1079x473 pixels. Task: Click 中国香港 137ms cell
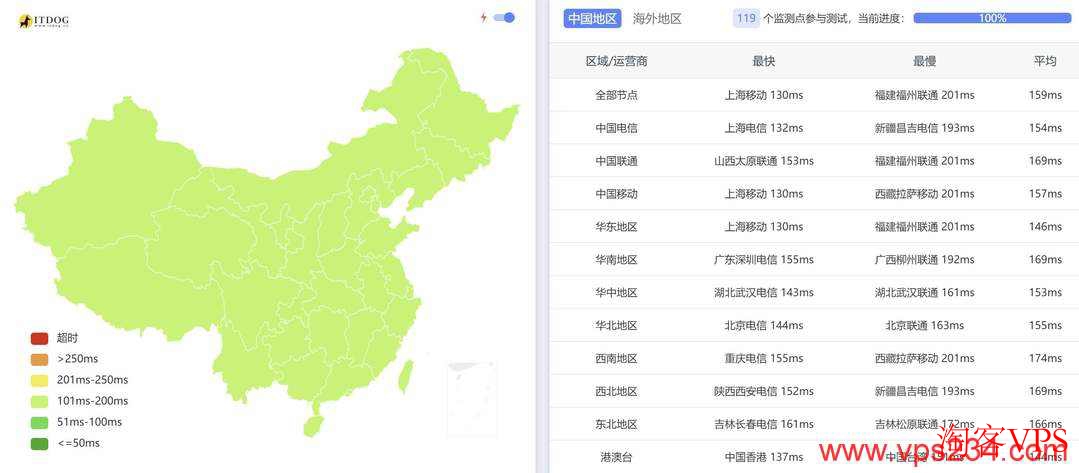tap(764, 457)
